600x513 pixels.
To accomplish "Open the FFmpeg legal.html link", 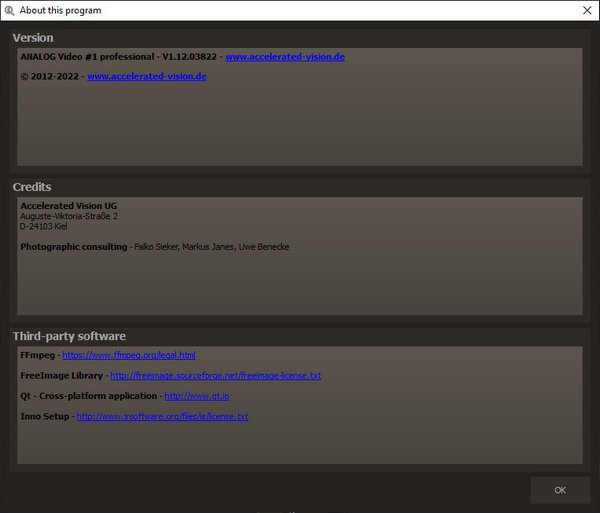I will coord(129,355).
